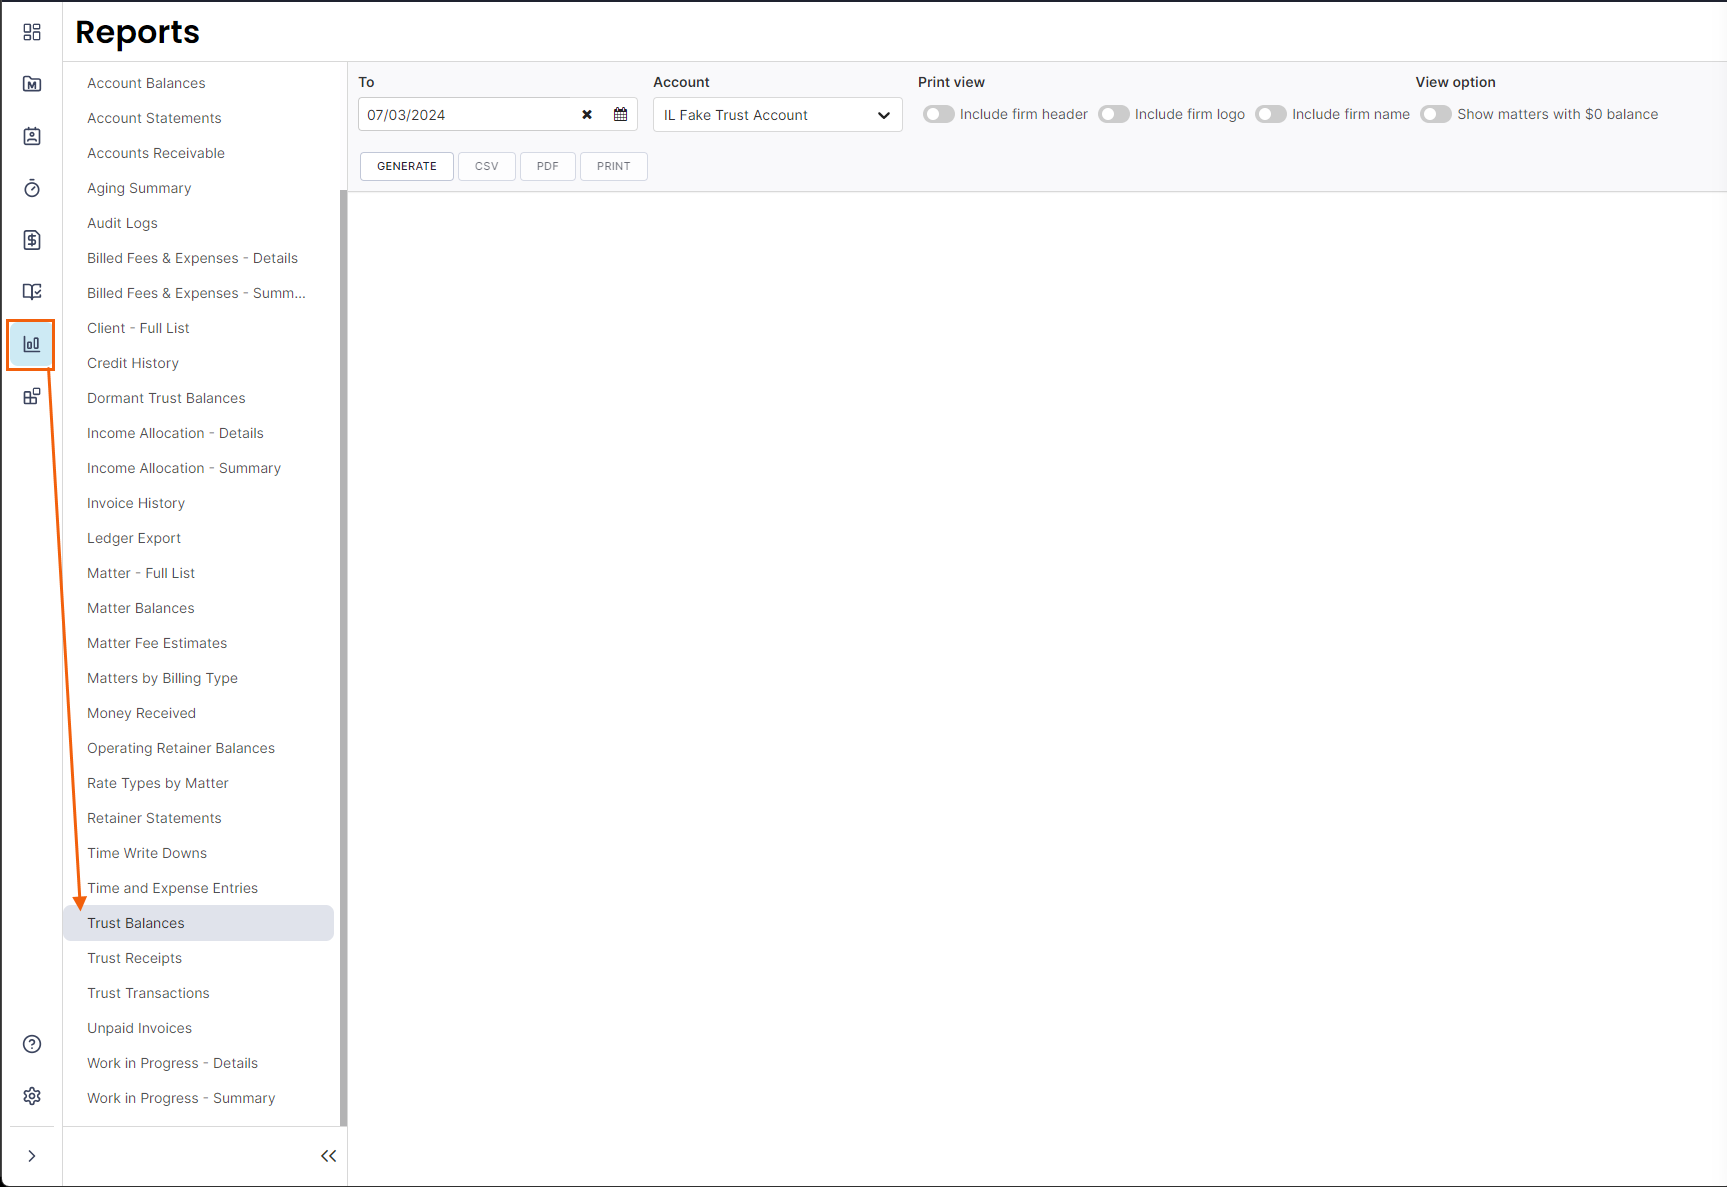
Task: Open the calendar date picker
Action: point(620,115)
